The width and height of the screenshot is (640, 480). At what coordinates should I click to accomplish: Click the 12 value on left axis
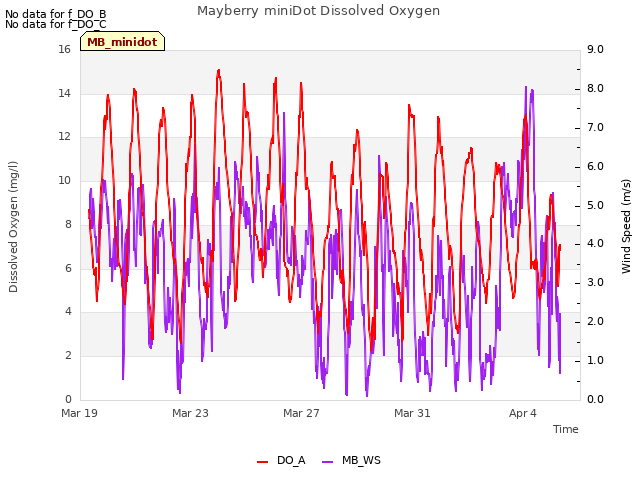click(64, 137)
